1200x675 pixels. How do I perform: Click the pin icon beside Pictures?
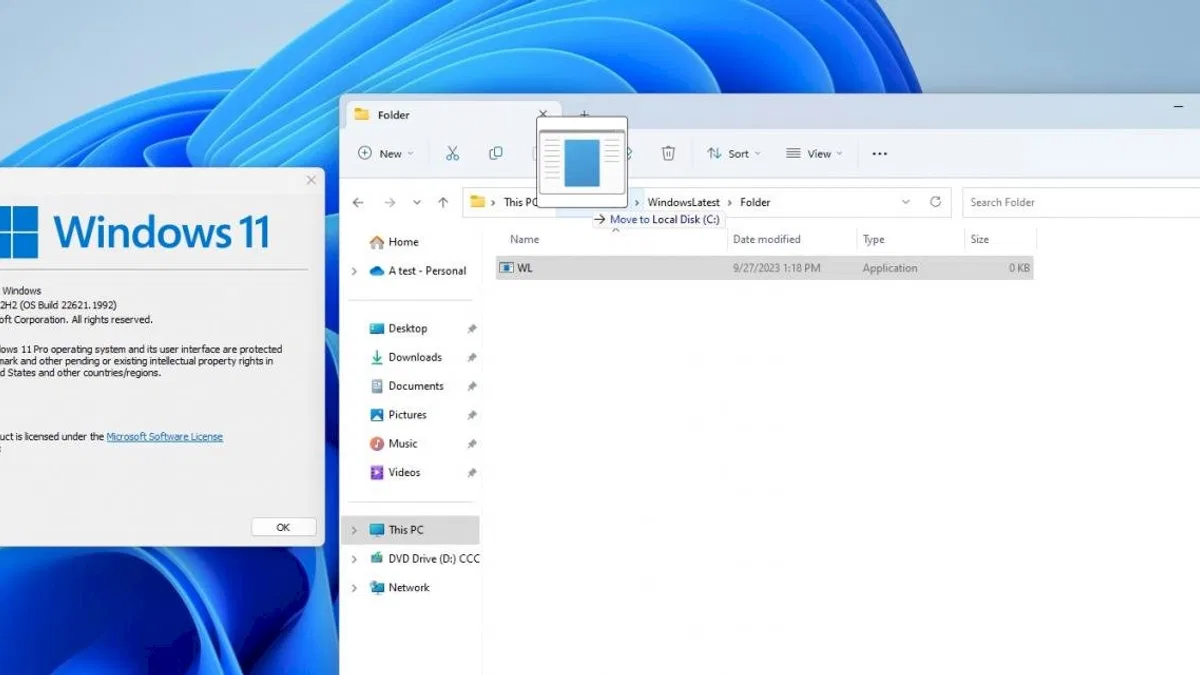(471, 415)
